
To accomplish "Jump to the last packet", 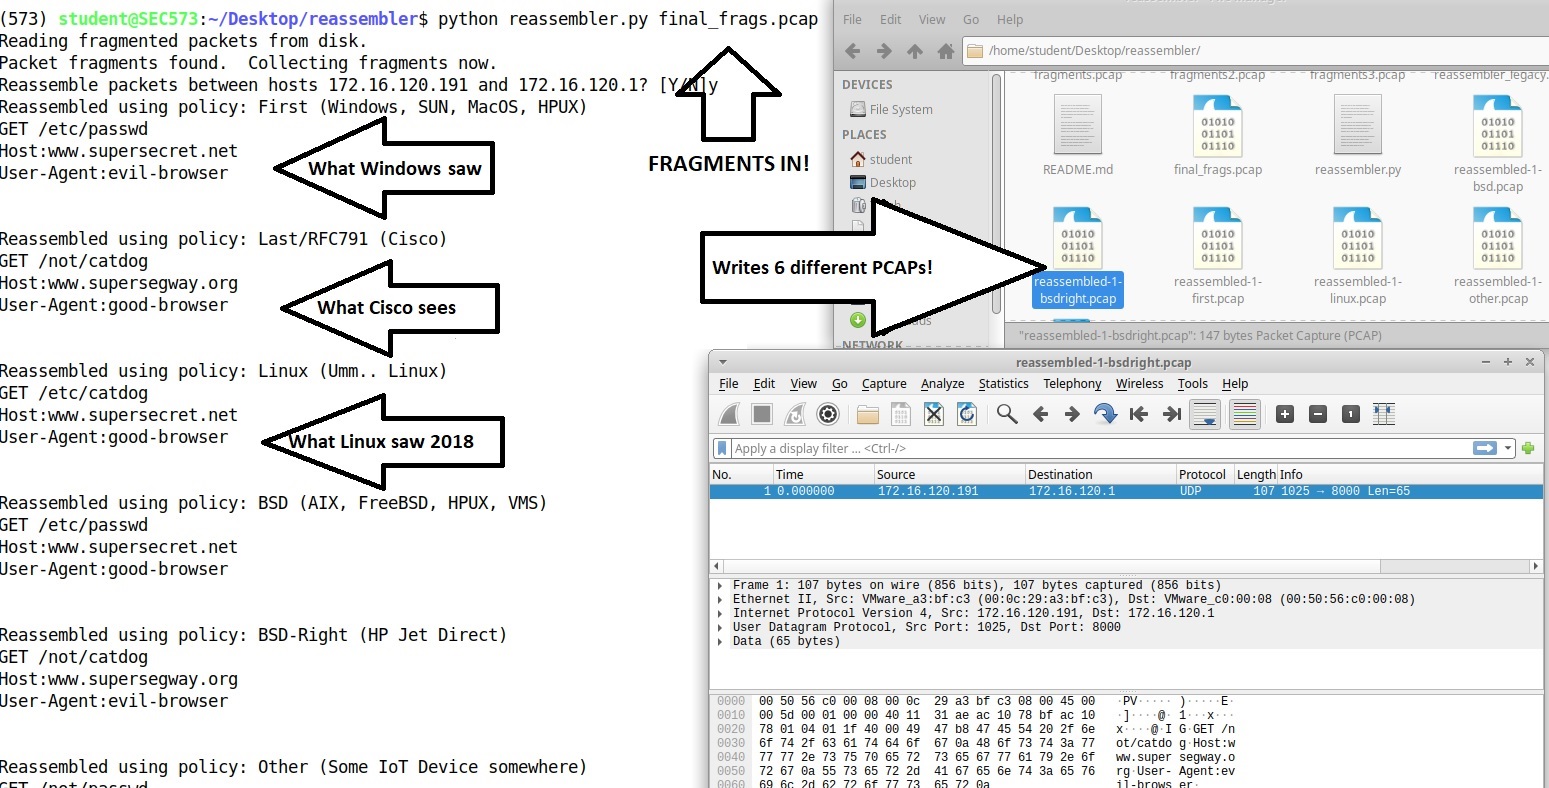I will [1171, 414].
